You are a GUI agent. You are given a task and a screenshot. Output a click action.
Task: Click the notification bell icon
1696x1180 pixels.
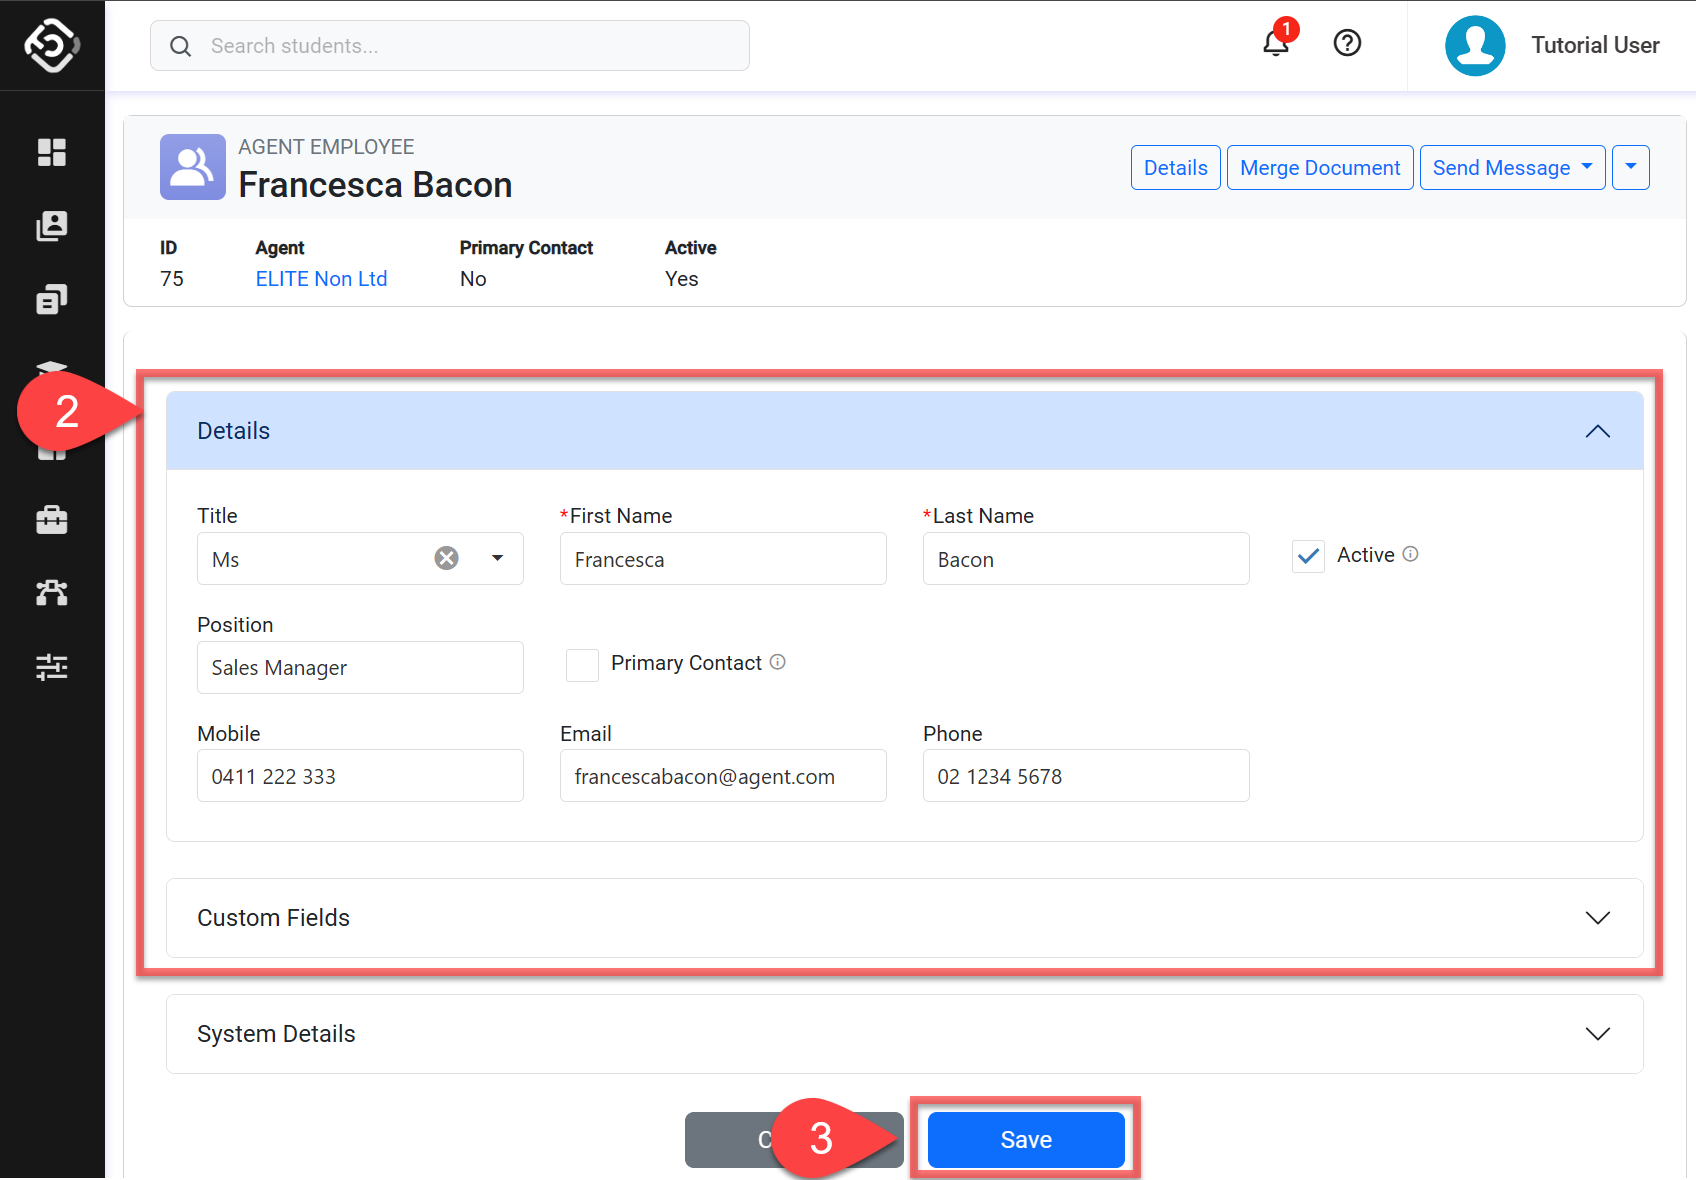(x=1275, y=44)
